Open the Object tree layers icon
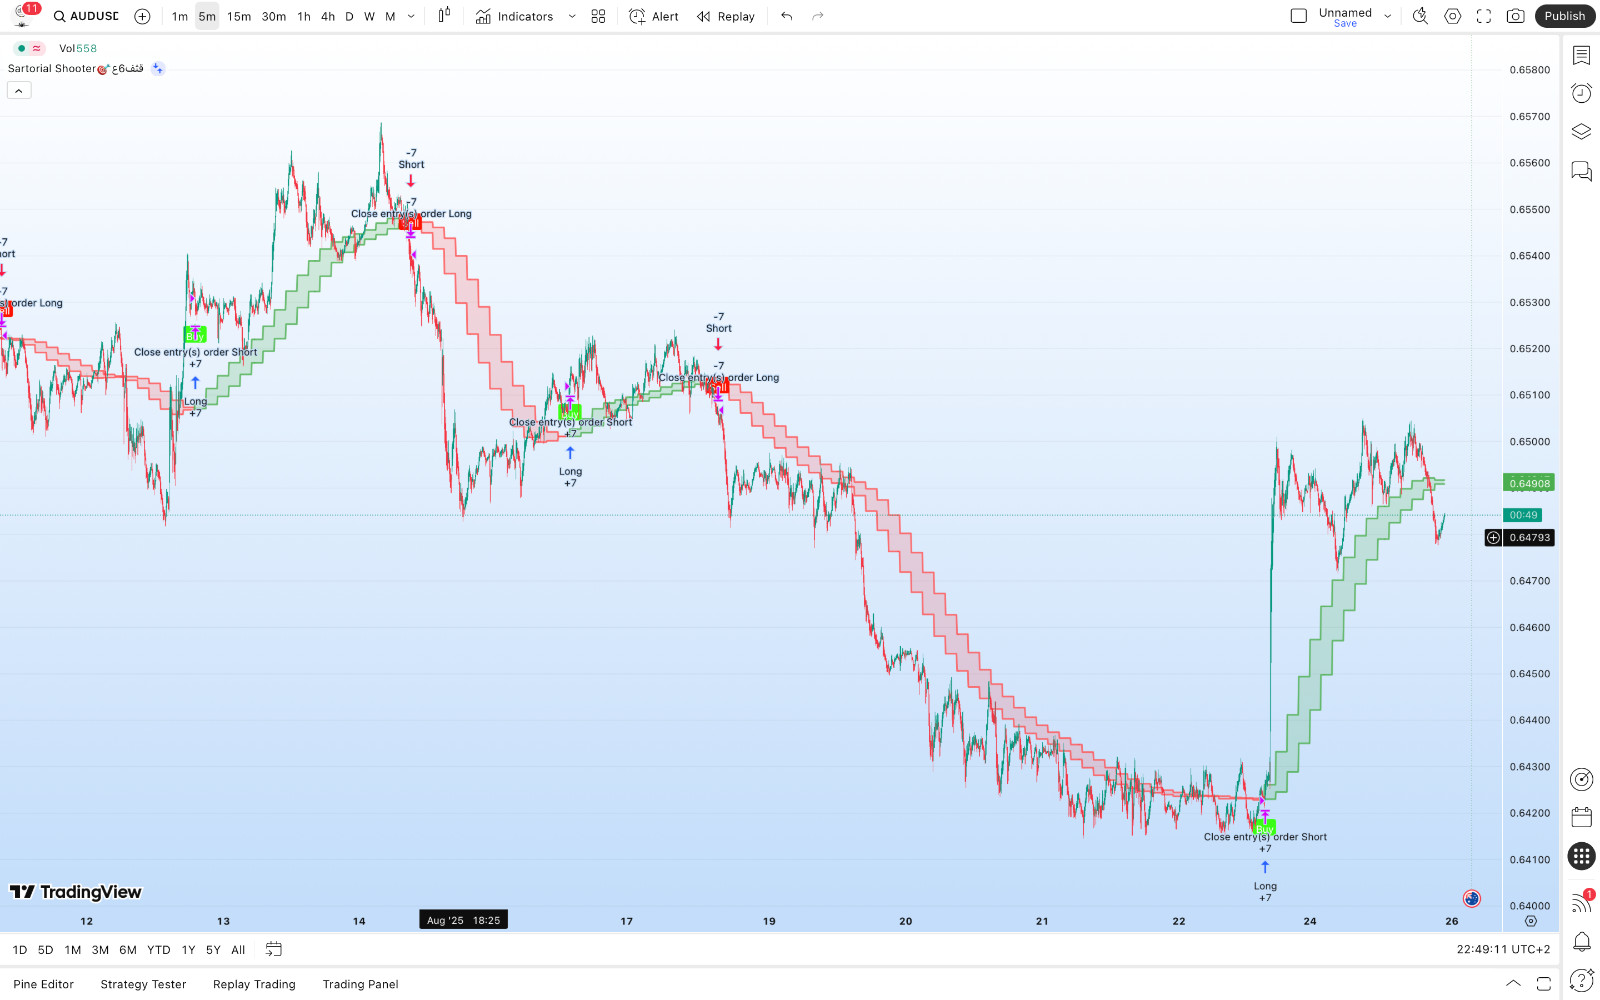Viewport: 1600px width, 1000px height. tap(1581, 131)
